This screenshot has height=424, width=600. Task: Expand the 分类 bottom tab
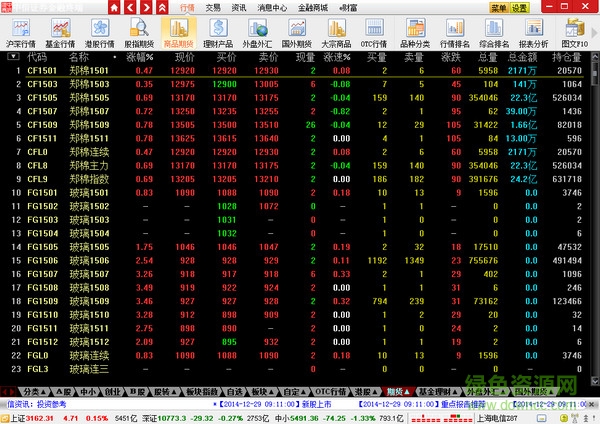pos(34,391)
